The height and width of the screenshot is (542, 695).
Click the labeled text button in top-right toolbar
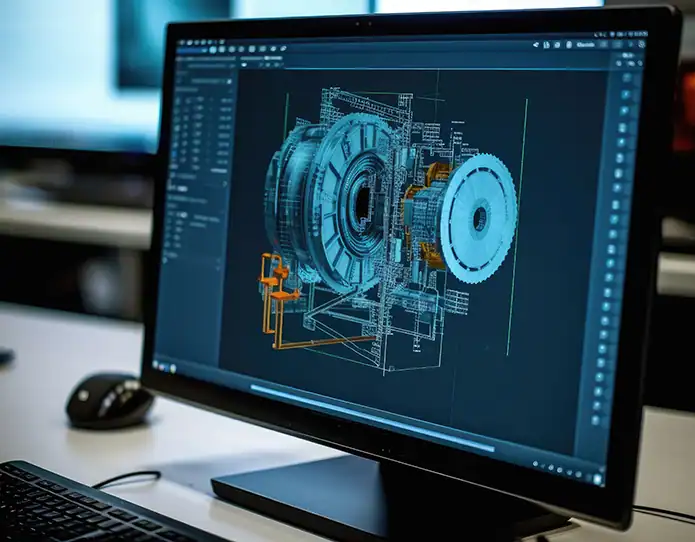click(586, 45)
